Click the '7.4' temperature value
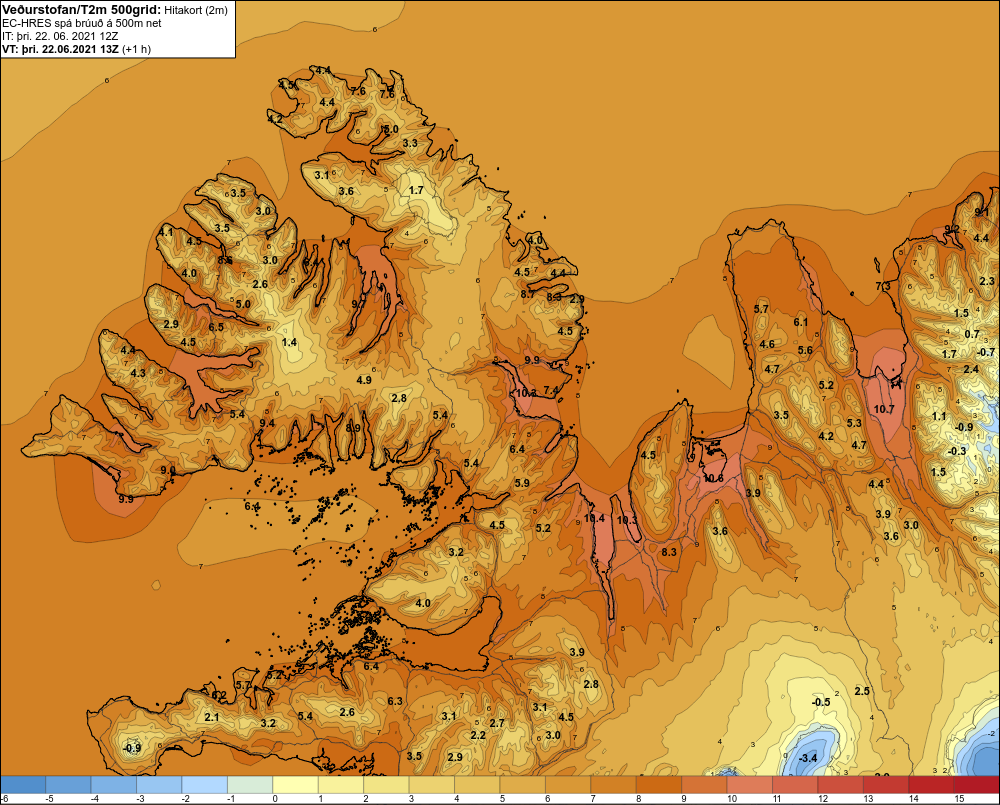1000x805 pixels. pos(551,390)
